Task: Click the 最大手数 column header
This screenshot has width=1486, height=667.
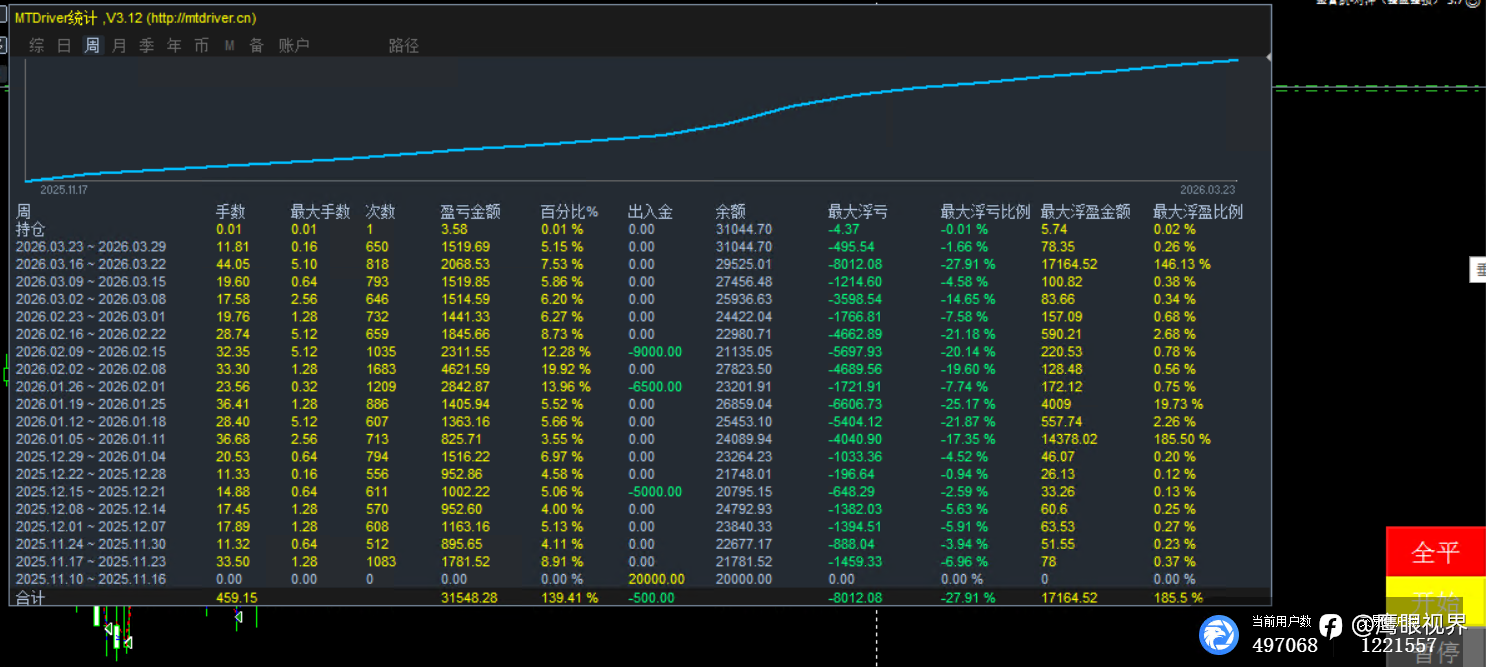Action: point(320,212)
